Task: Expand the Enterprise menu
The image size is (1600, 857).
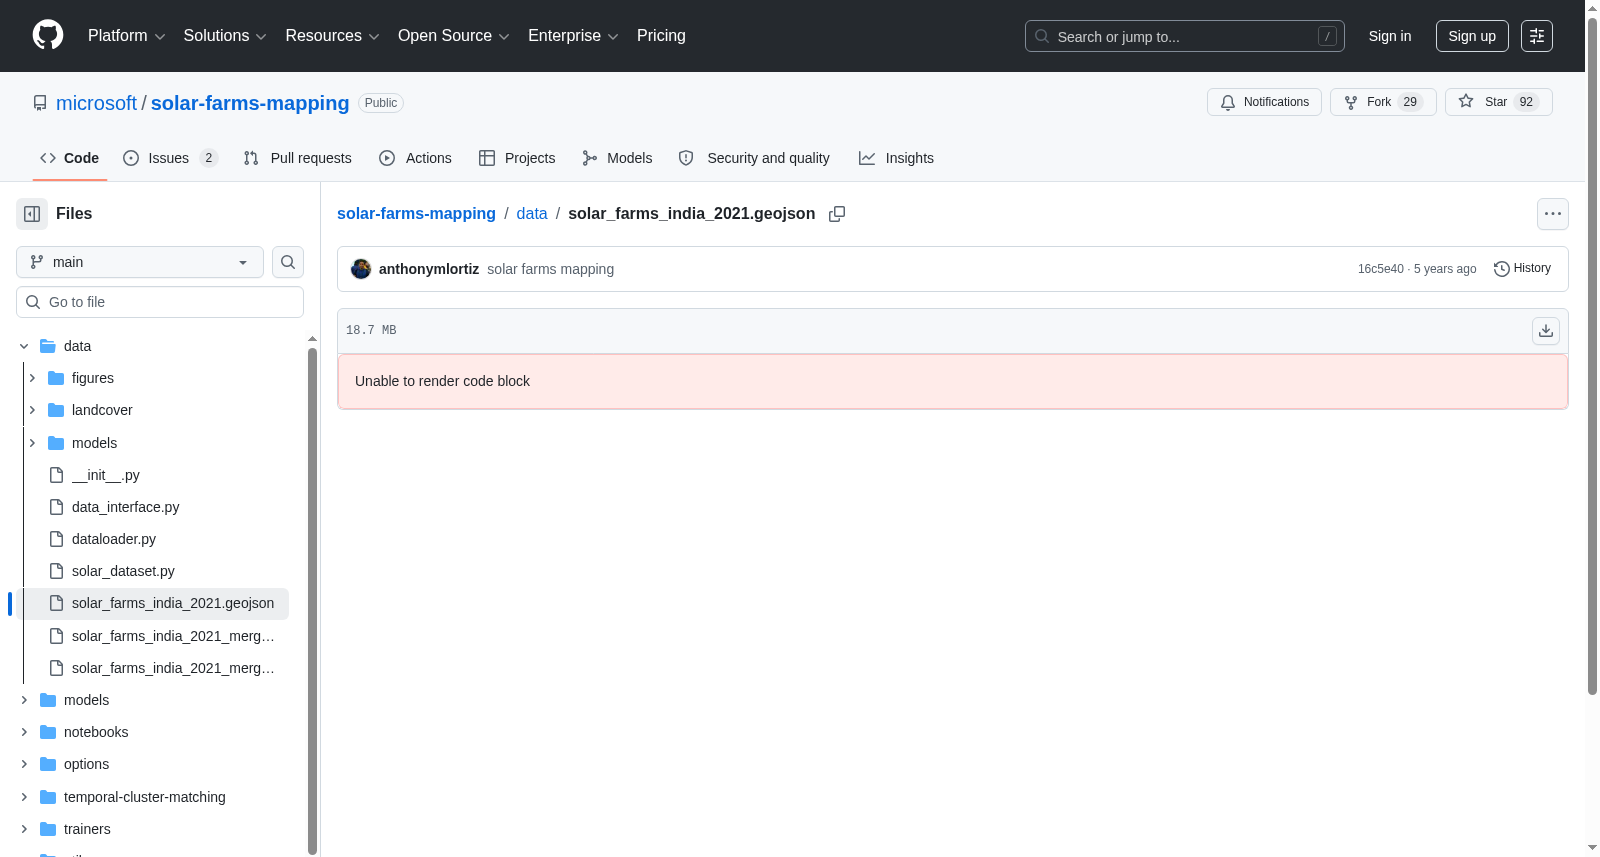Action: pyautogui.click(x=573, y=36)
